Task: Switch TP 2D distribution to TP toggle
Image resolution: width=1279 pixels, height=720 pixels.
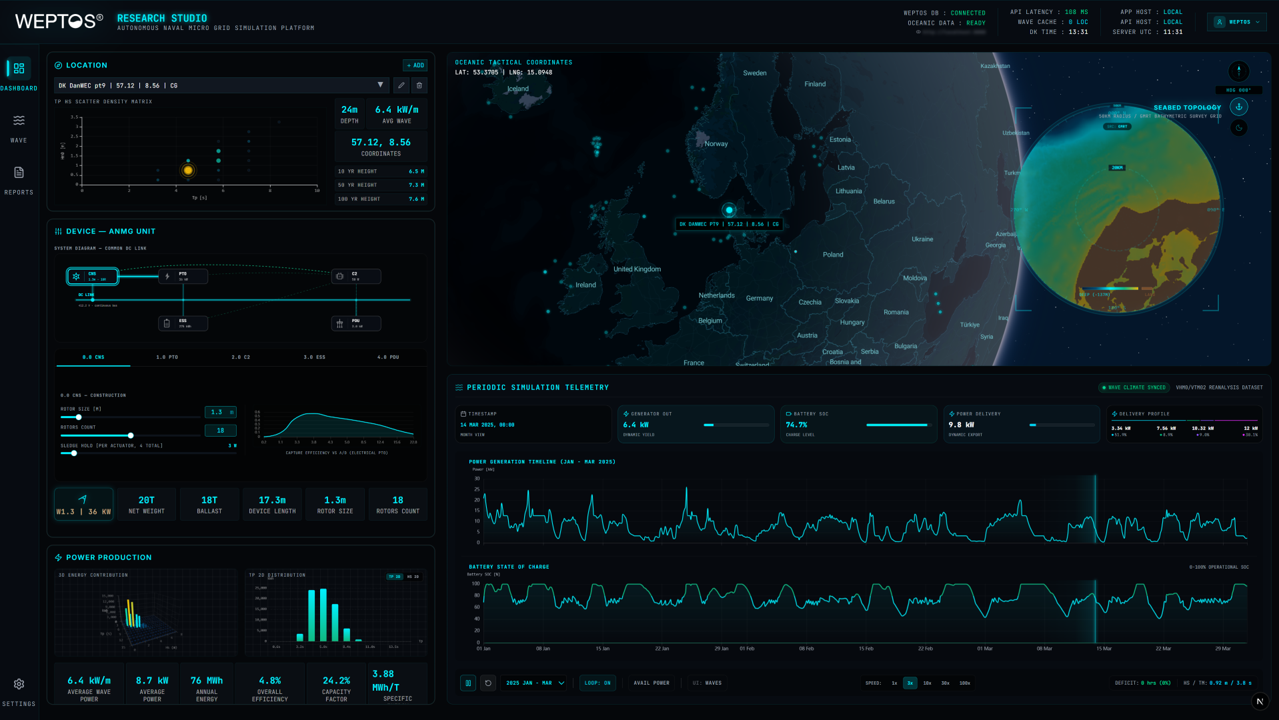Action: 394,577
